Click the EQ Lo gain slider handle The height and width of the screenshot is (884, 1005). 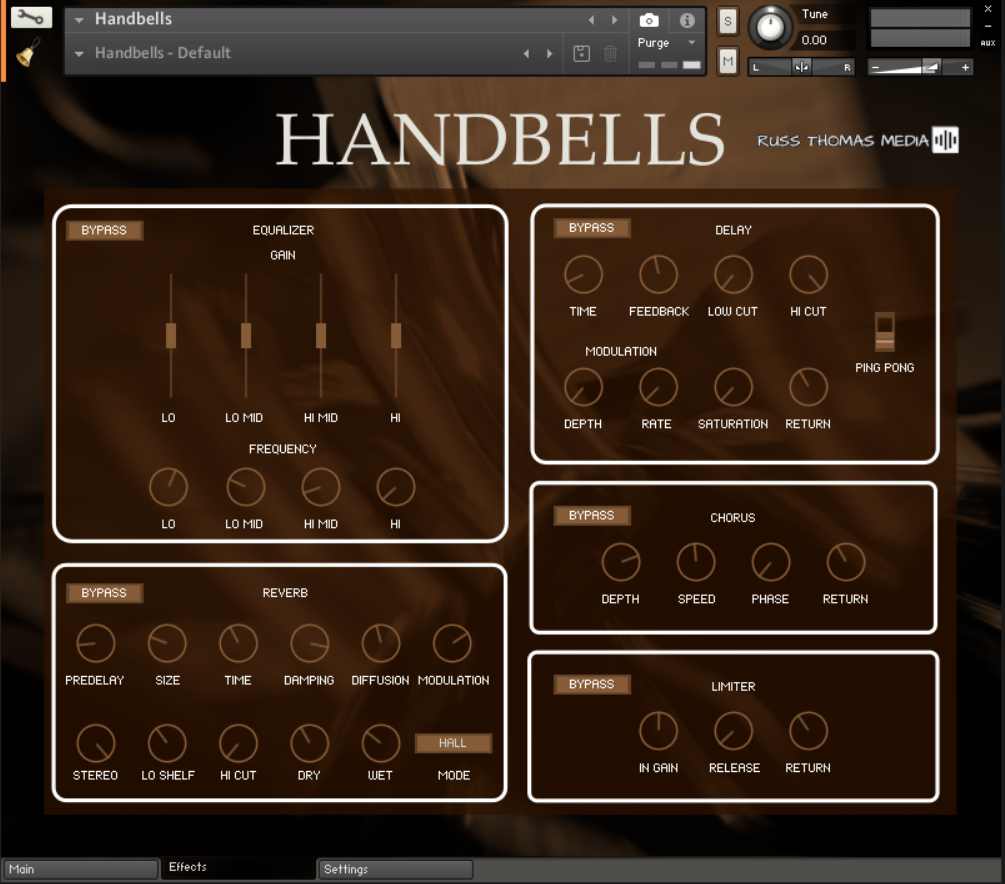point(171,336)
